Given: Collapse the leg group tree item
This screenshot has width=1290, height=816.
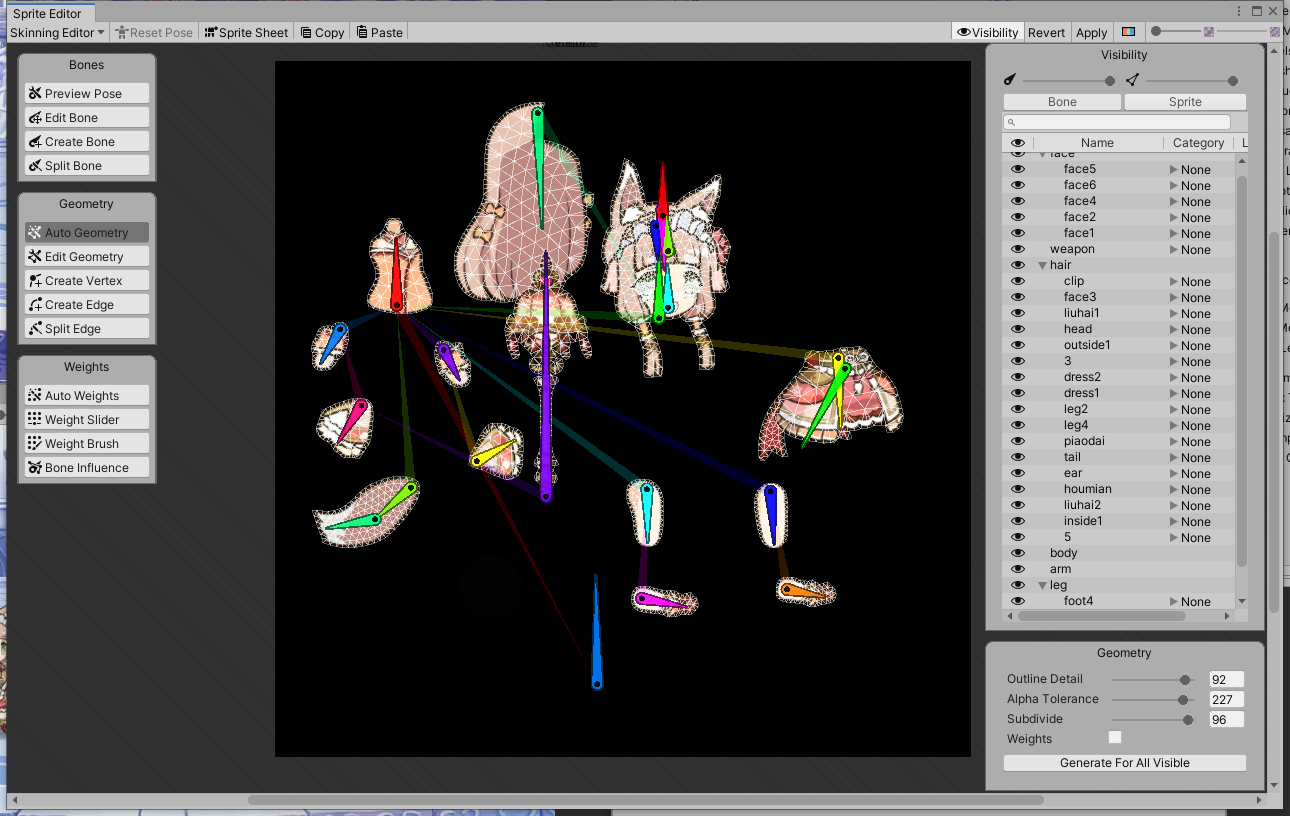Looking at the screenshot, I should coord(1042,585).
